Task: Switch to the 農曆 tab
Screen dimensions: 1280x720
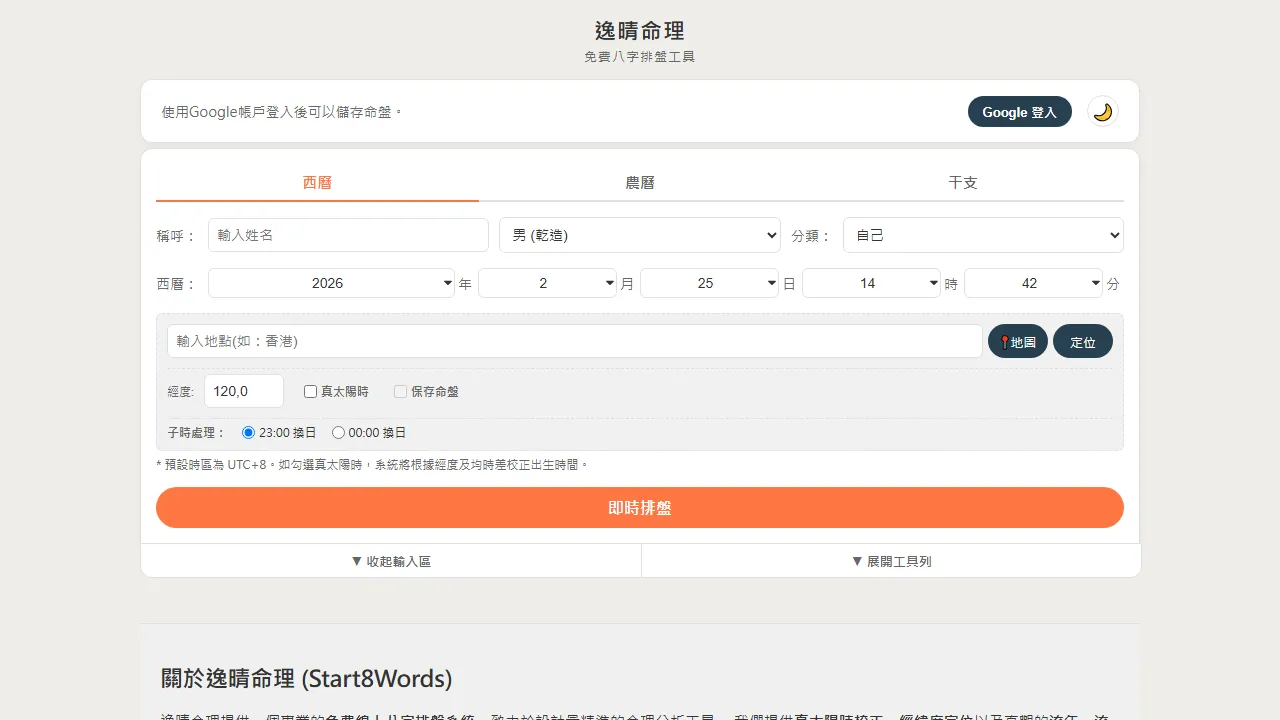Action: click(x=639, y=183)
